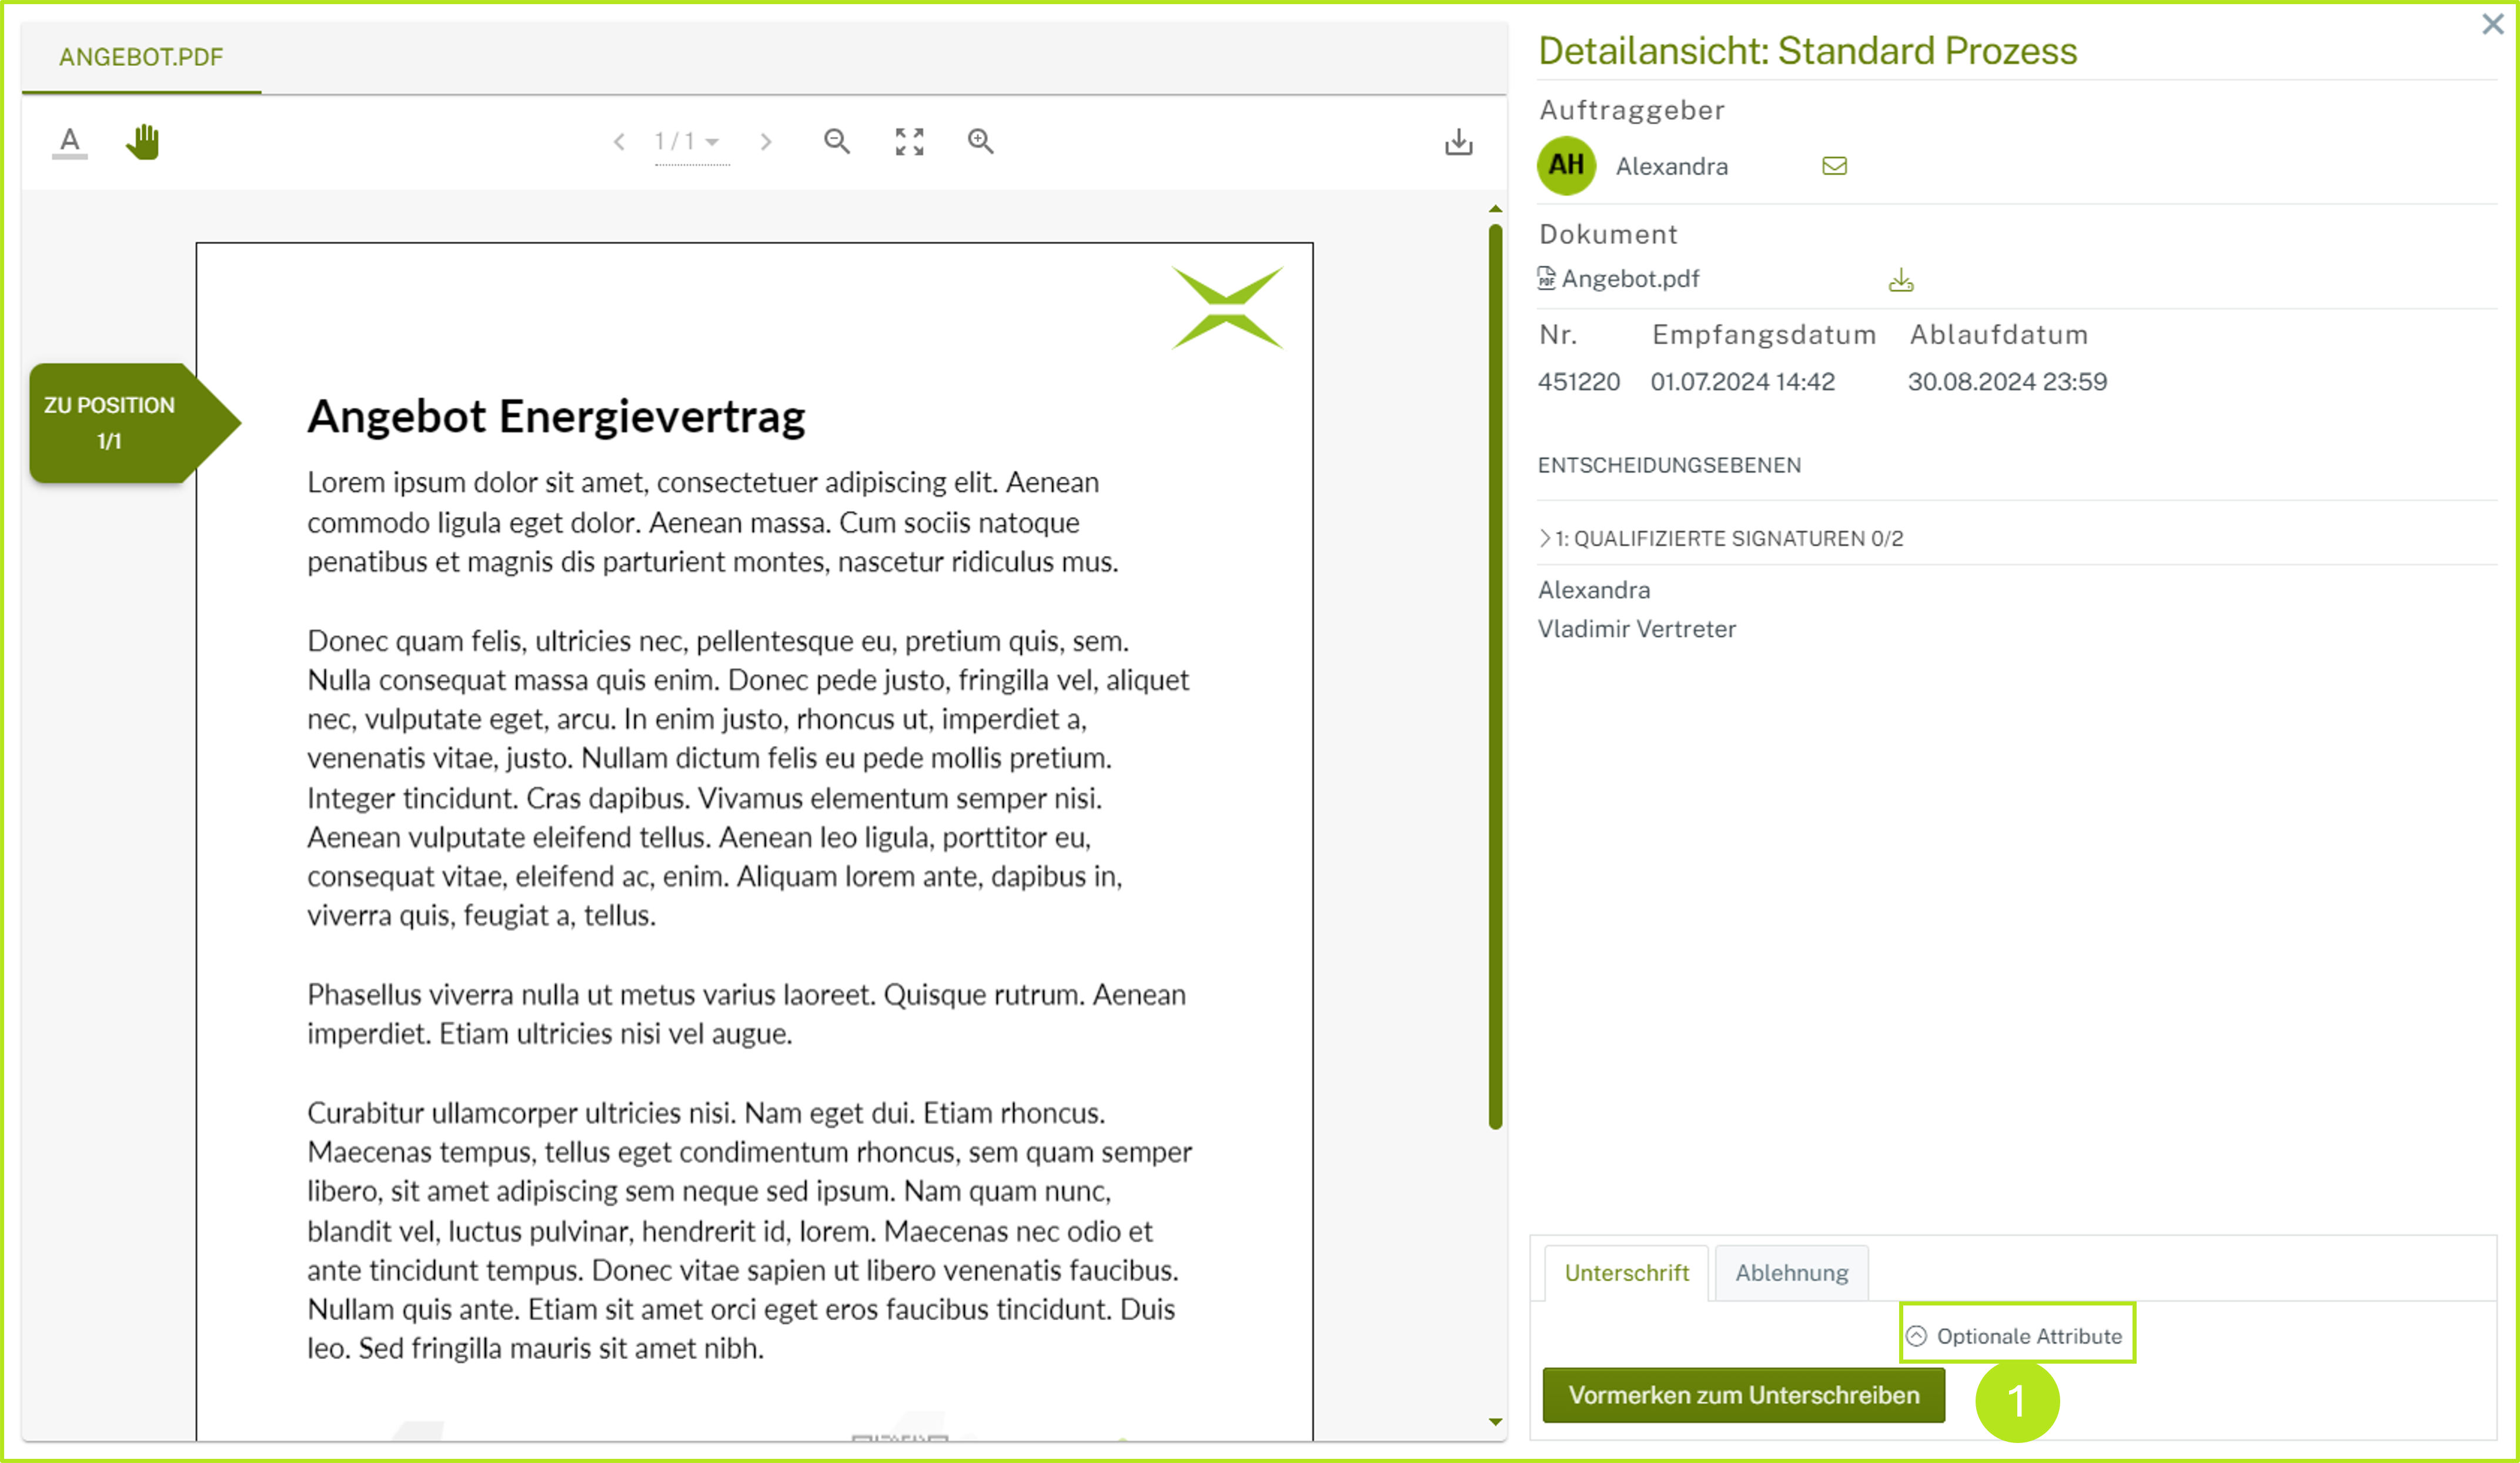This screenshot has height=1463, width=2520.
Task: Select the Unterschrift tab
Action: [x=1626, y=1272]
